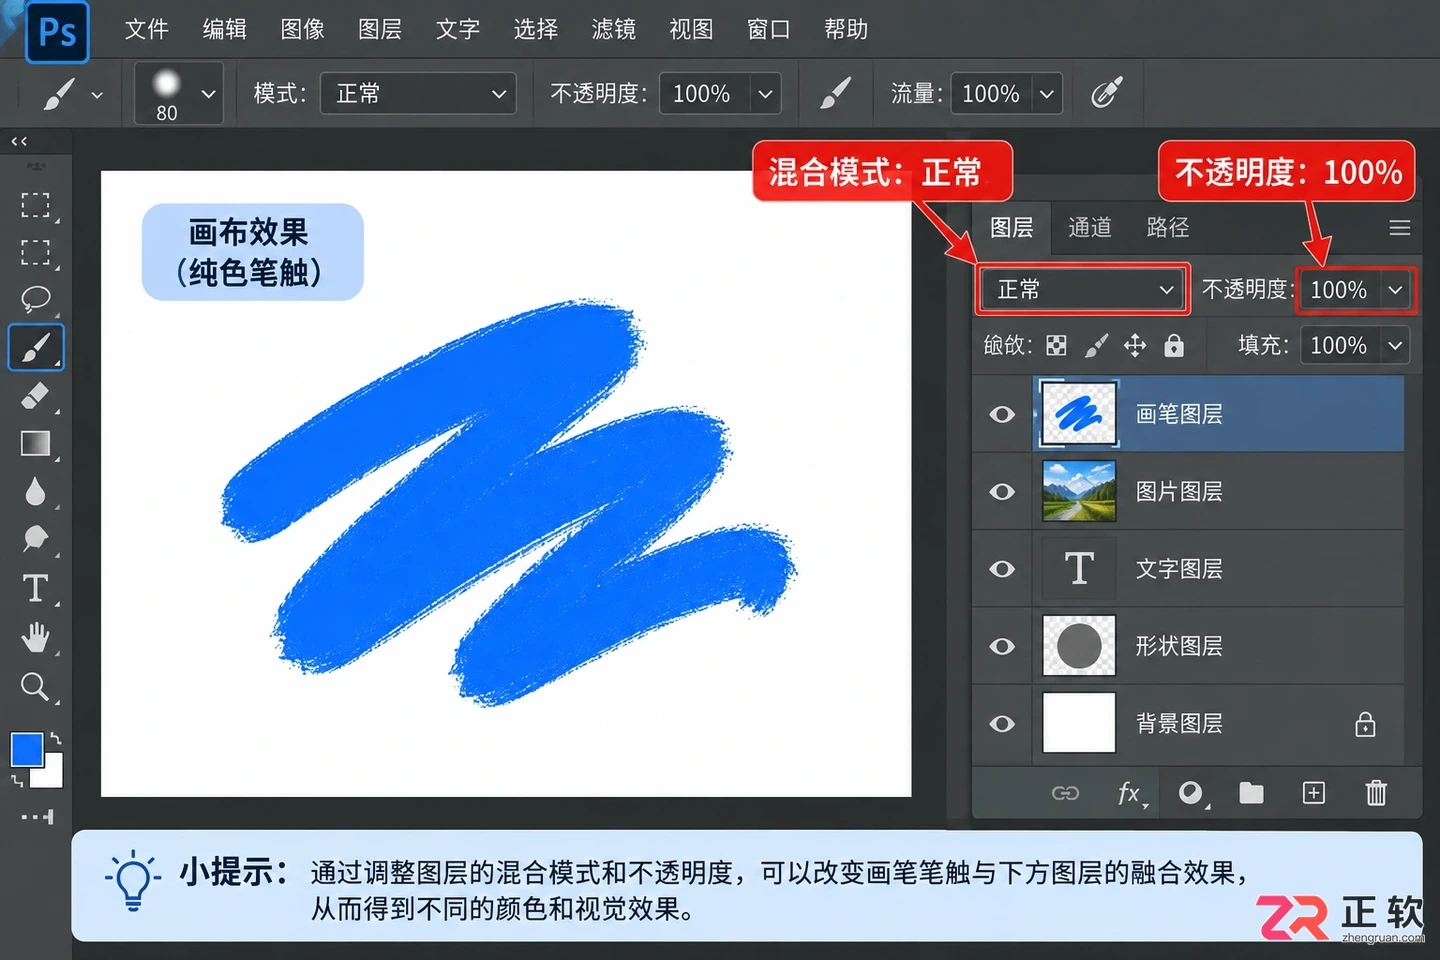Screen dimensions: 1440x960
Task: Open the 滤镜 menu
Action: (x=613, y=29)
